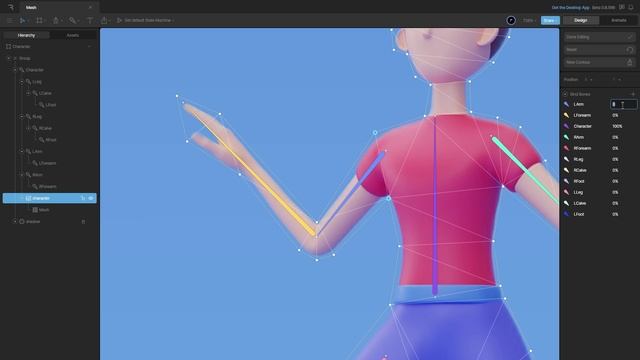Switch to Design mode
640x360 pixels.
pyautogui.click(x=580, y=20)
